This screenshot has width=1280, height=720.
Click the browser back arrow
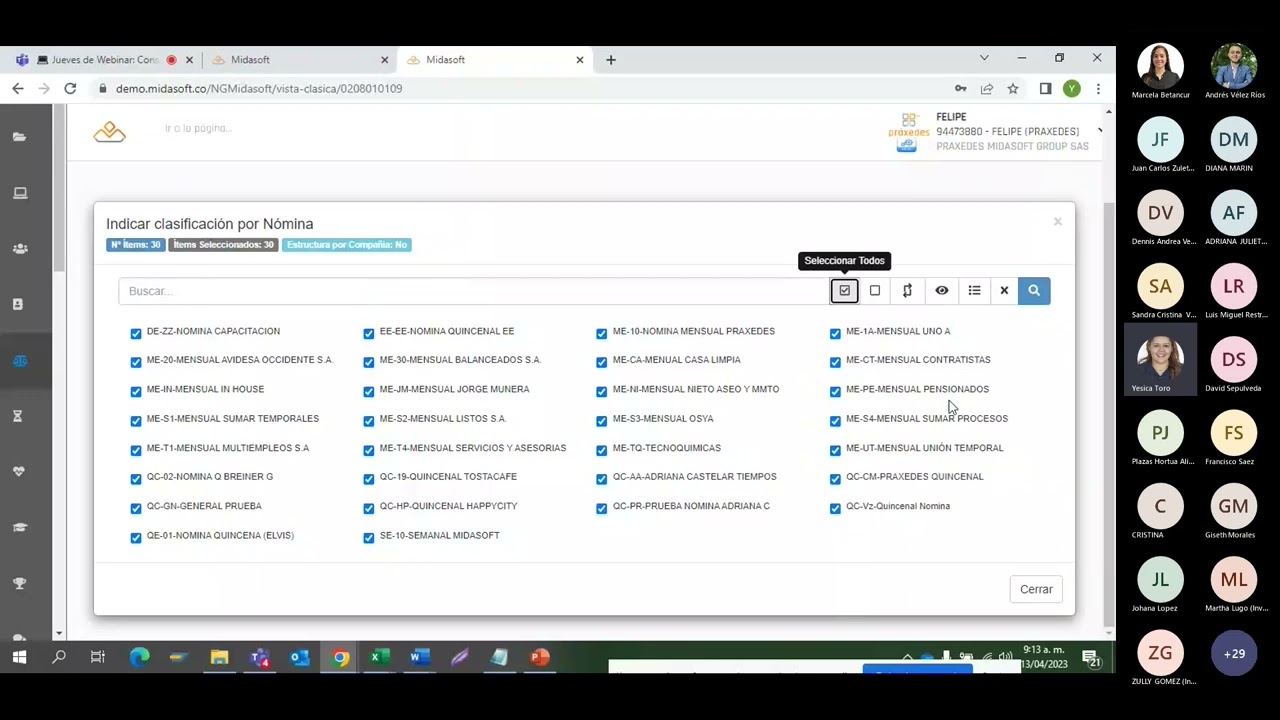pos(18,89)
